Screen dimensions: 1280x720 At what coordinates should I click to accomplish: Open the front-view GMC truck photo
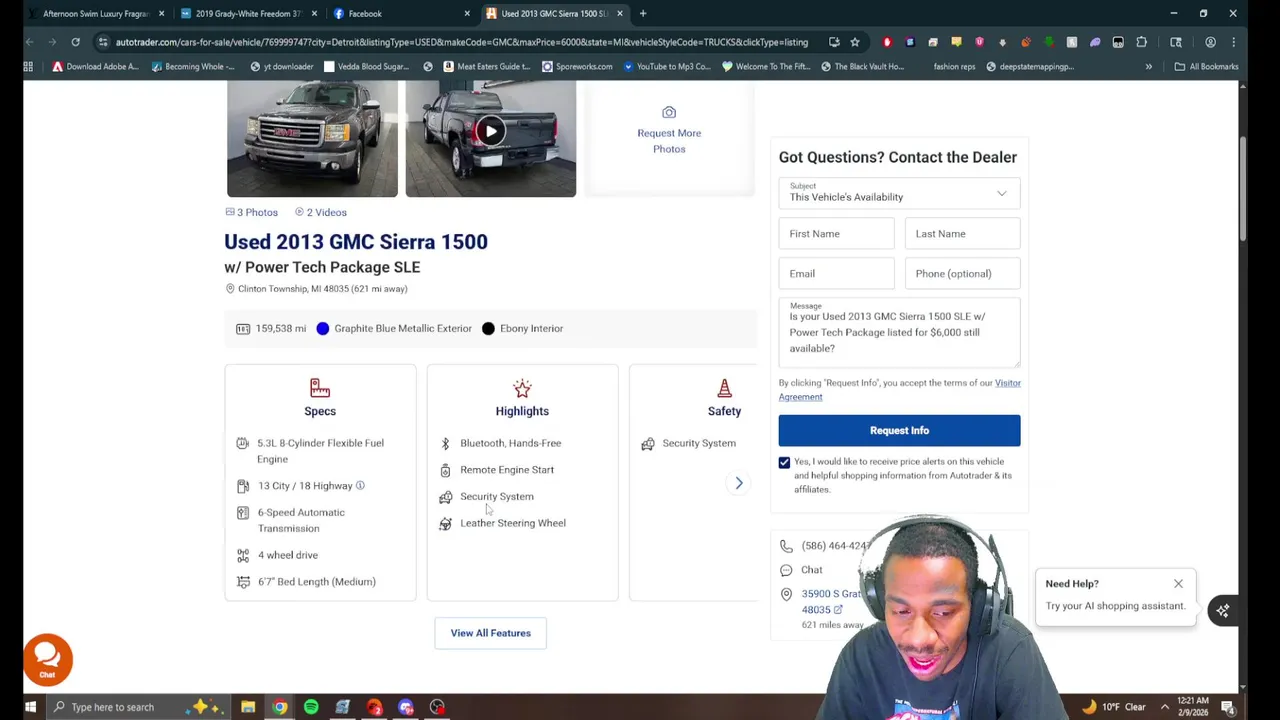pos(312,138)
